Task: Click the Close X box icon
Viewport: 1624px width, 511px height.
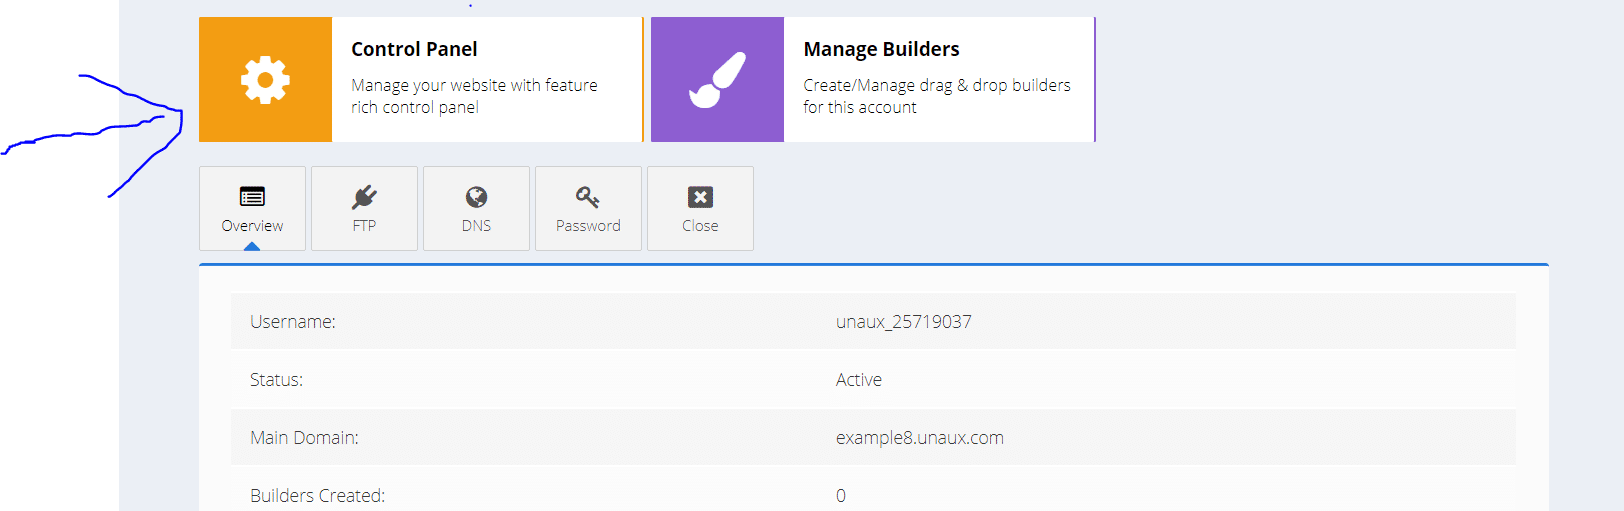Action: tap(700, 196)
